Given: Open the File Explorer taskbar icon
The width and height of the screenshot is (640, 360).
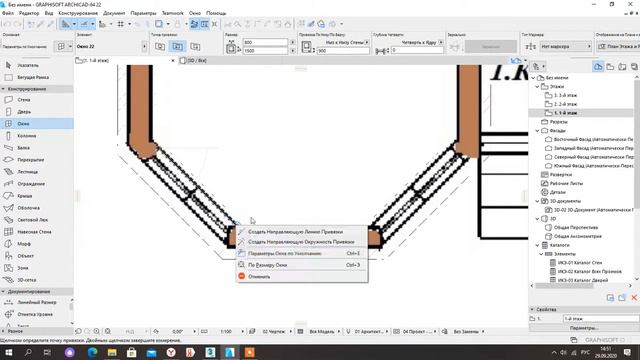Looking at the screenshot, I should coord(112,352).
